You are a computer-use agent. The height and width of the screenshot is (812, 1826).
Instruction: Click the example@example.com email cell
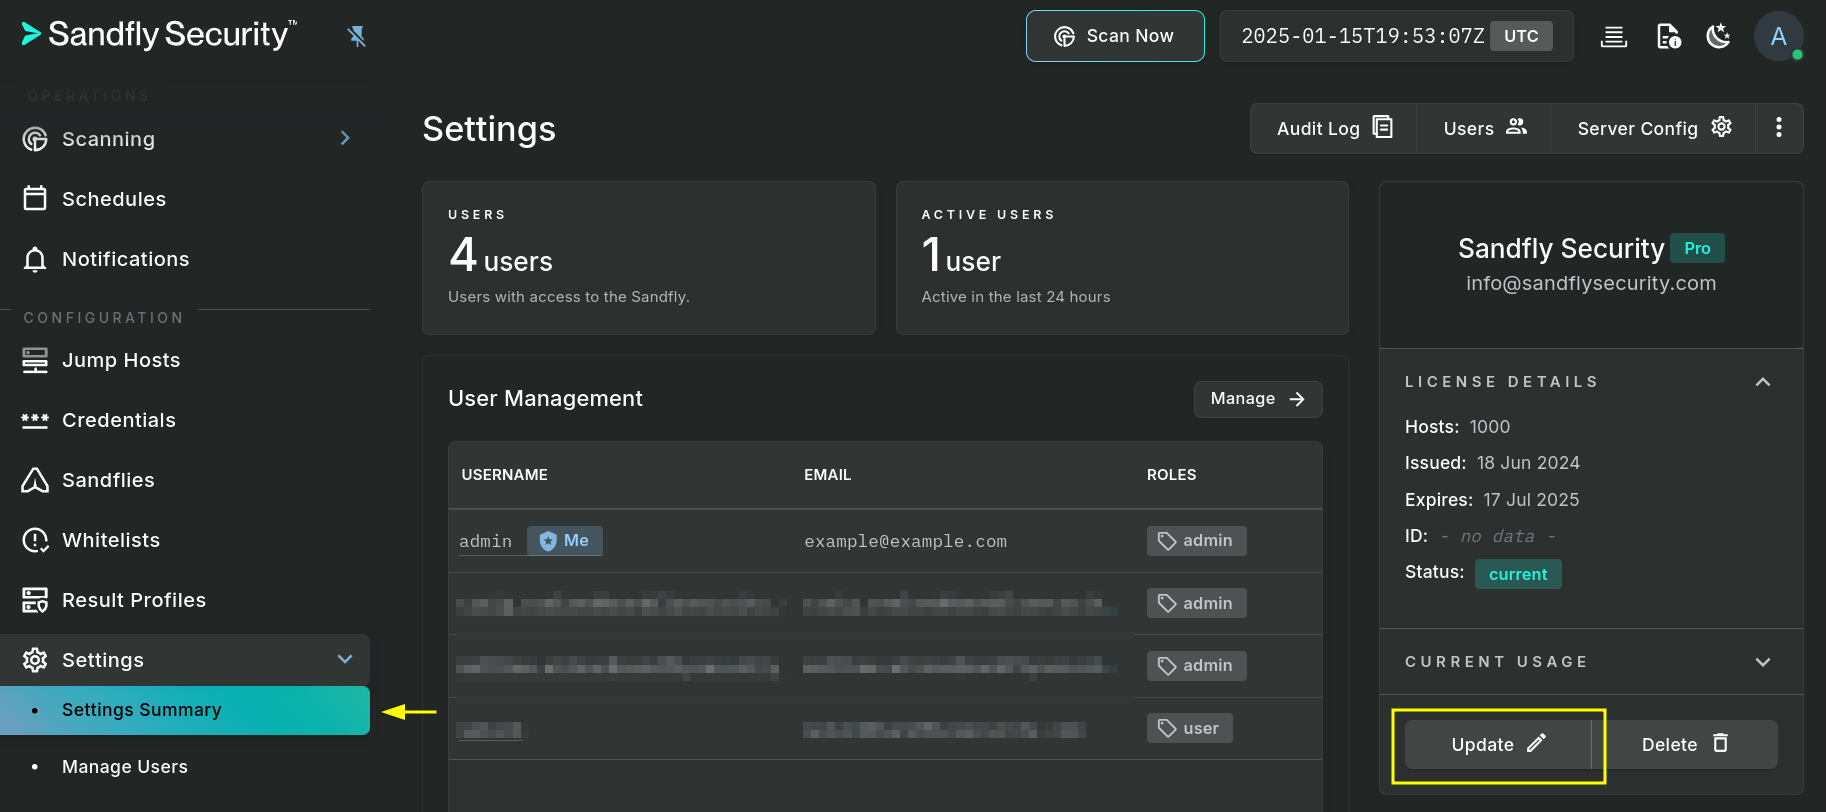tap(905, 542)
